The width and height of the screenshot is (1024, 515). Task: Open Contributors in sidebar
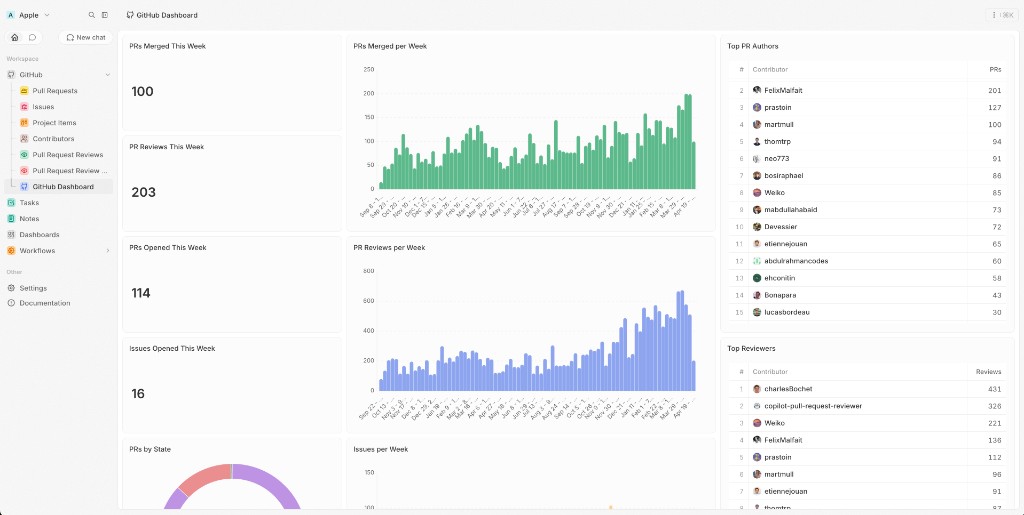pos(54,139)
